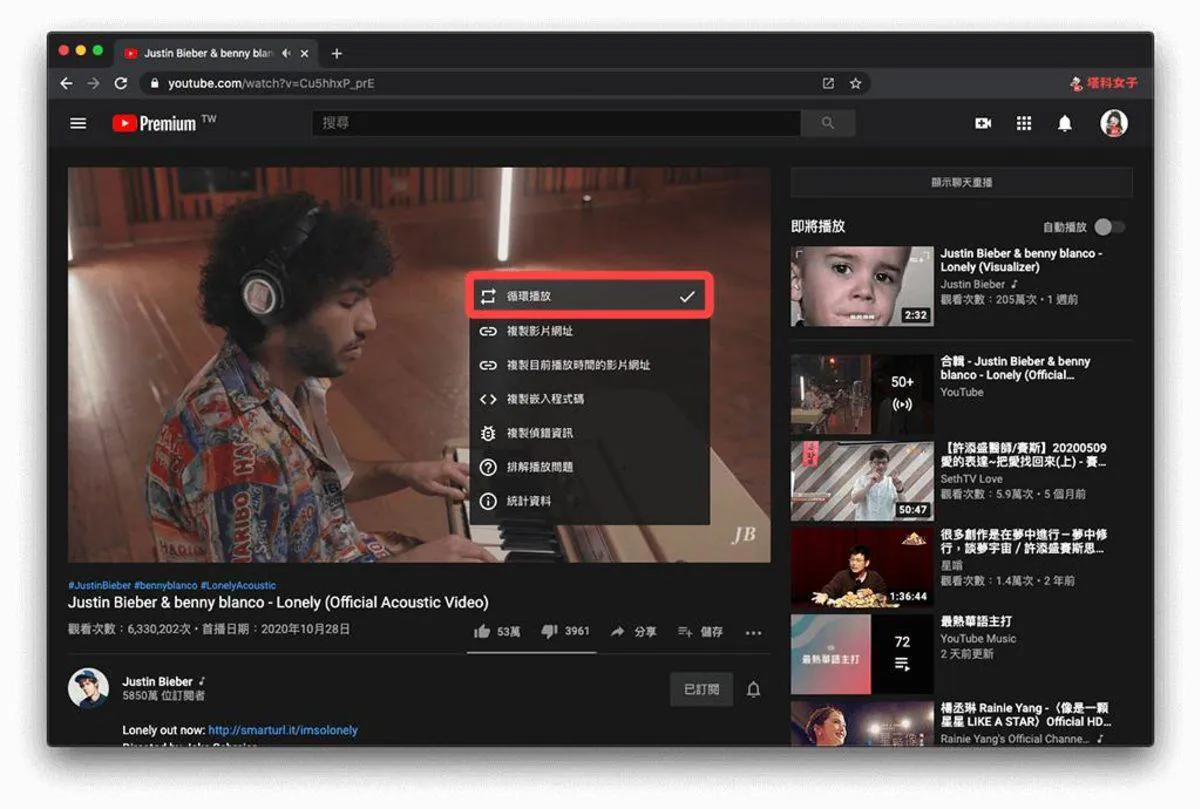Image resolution: width=1200 pixels, height=809 pixels.
Task: Select 排解播放問題 menu entry
Action: pos(589,467)
